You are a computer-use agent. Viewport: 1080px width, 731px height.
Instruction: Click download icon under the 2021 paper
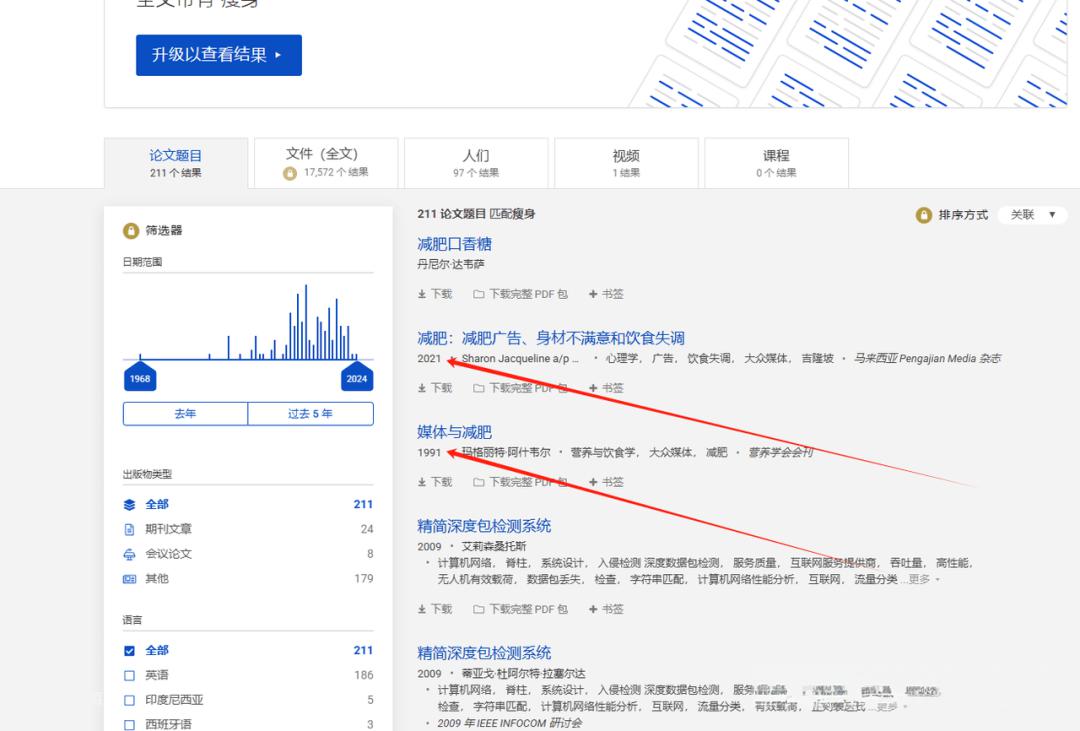point(422,389)
